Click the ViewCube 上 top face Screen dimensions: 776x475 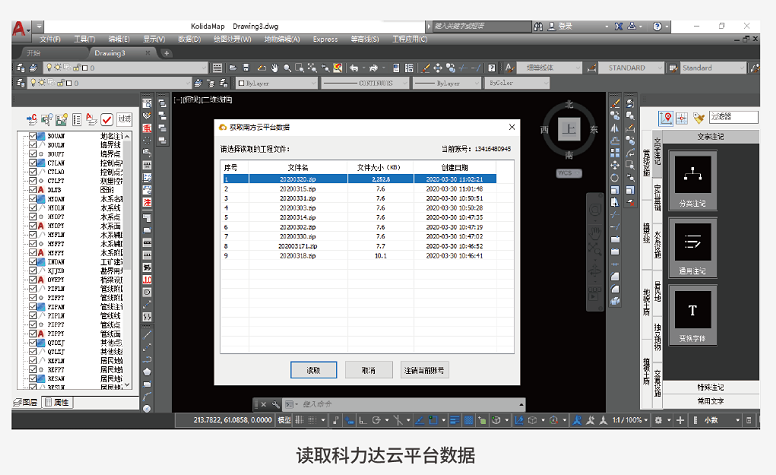[x=569, y=130]
